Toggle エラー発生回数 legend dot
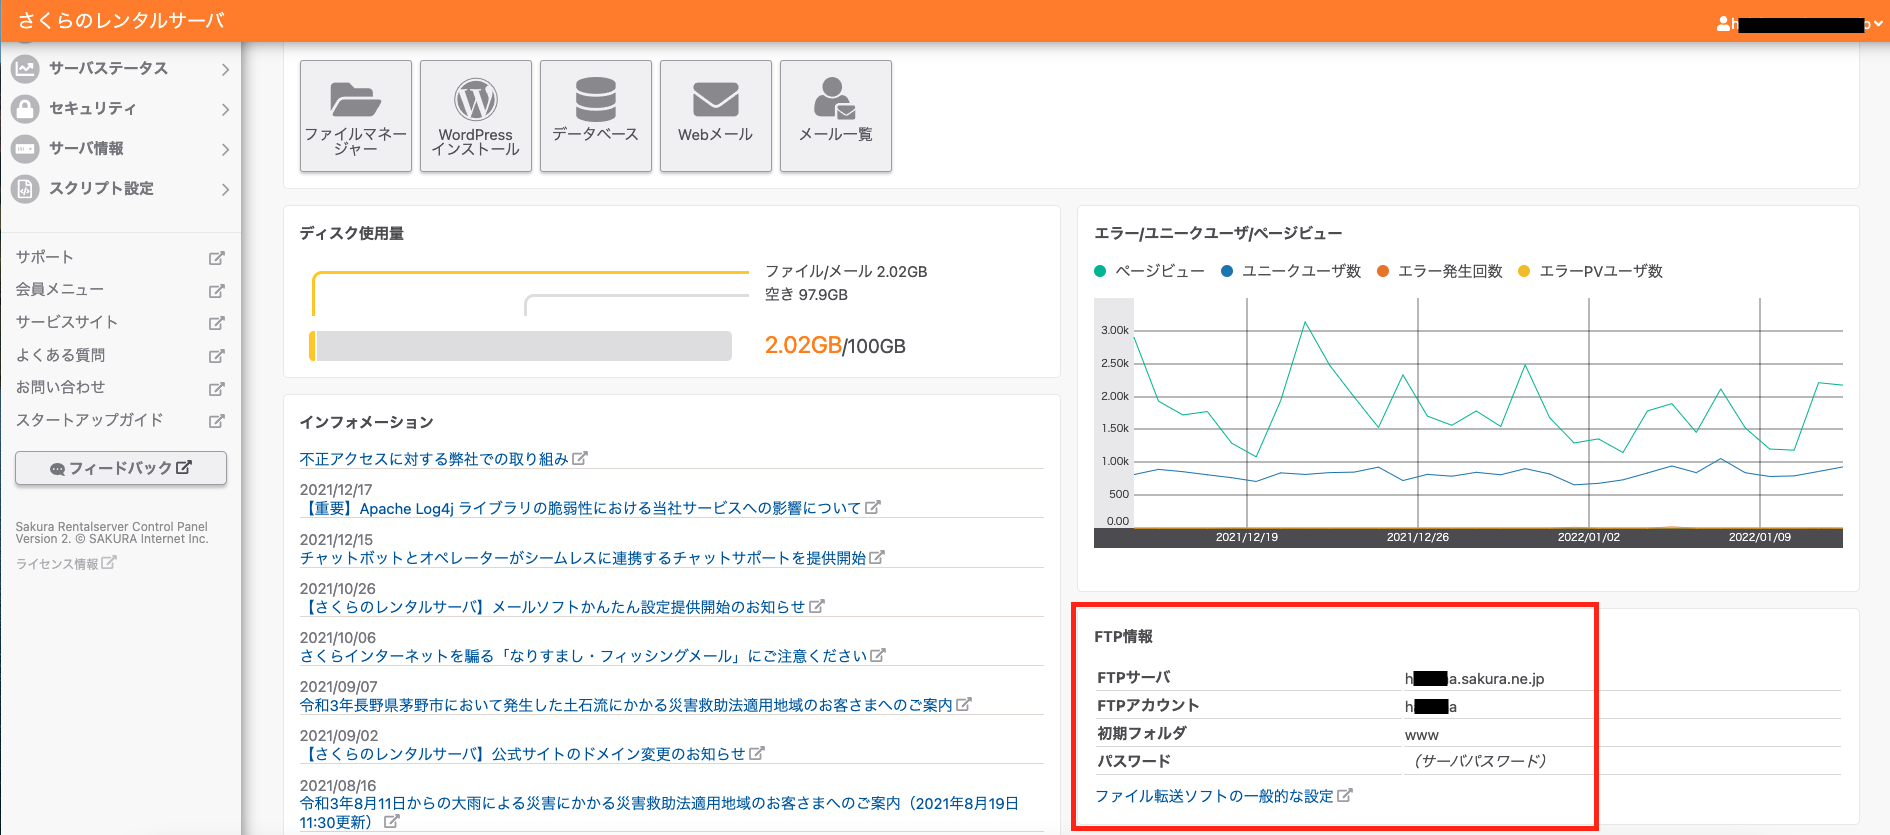Screen dimensions: 1890x835 pos(1383,271)
